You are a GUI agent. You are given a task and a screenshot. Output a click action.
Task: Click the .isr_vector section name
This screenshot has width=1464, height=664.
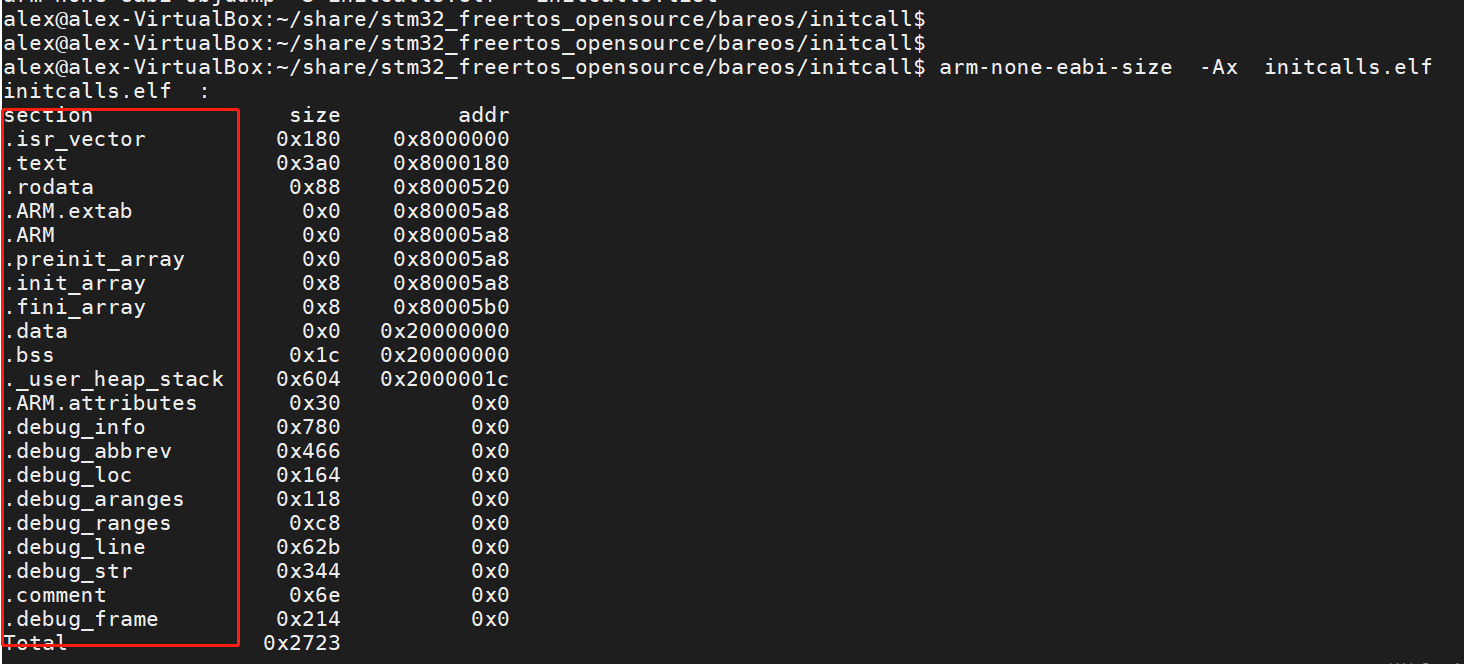pyautogui.click(x=75, y=139)
